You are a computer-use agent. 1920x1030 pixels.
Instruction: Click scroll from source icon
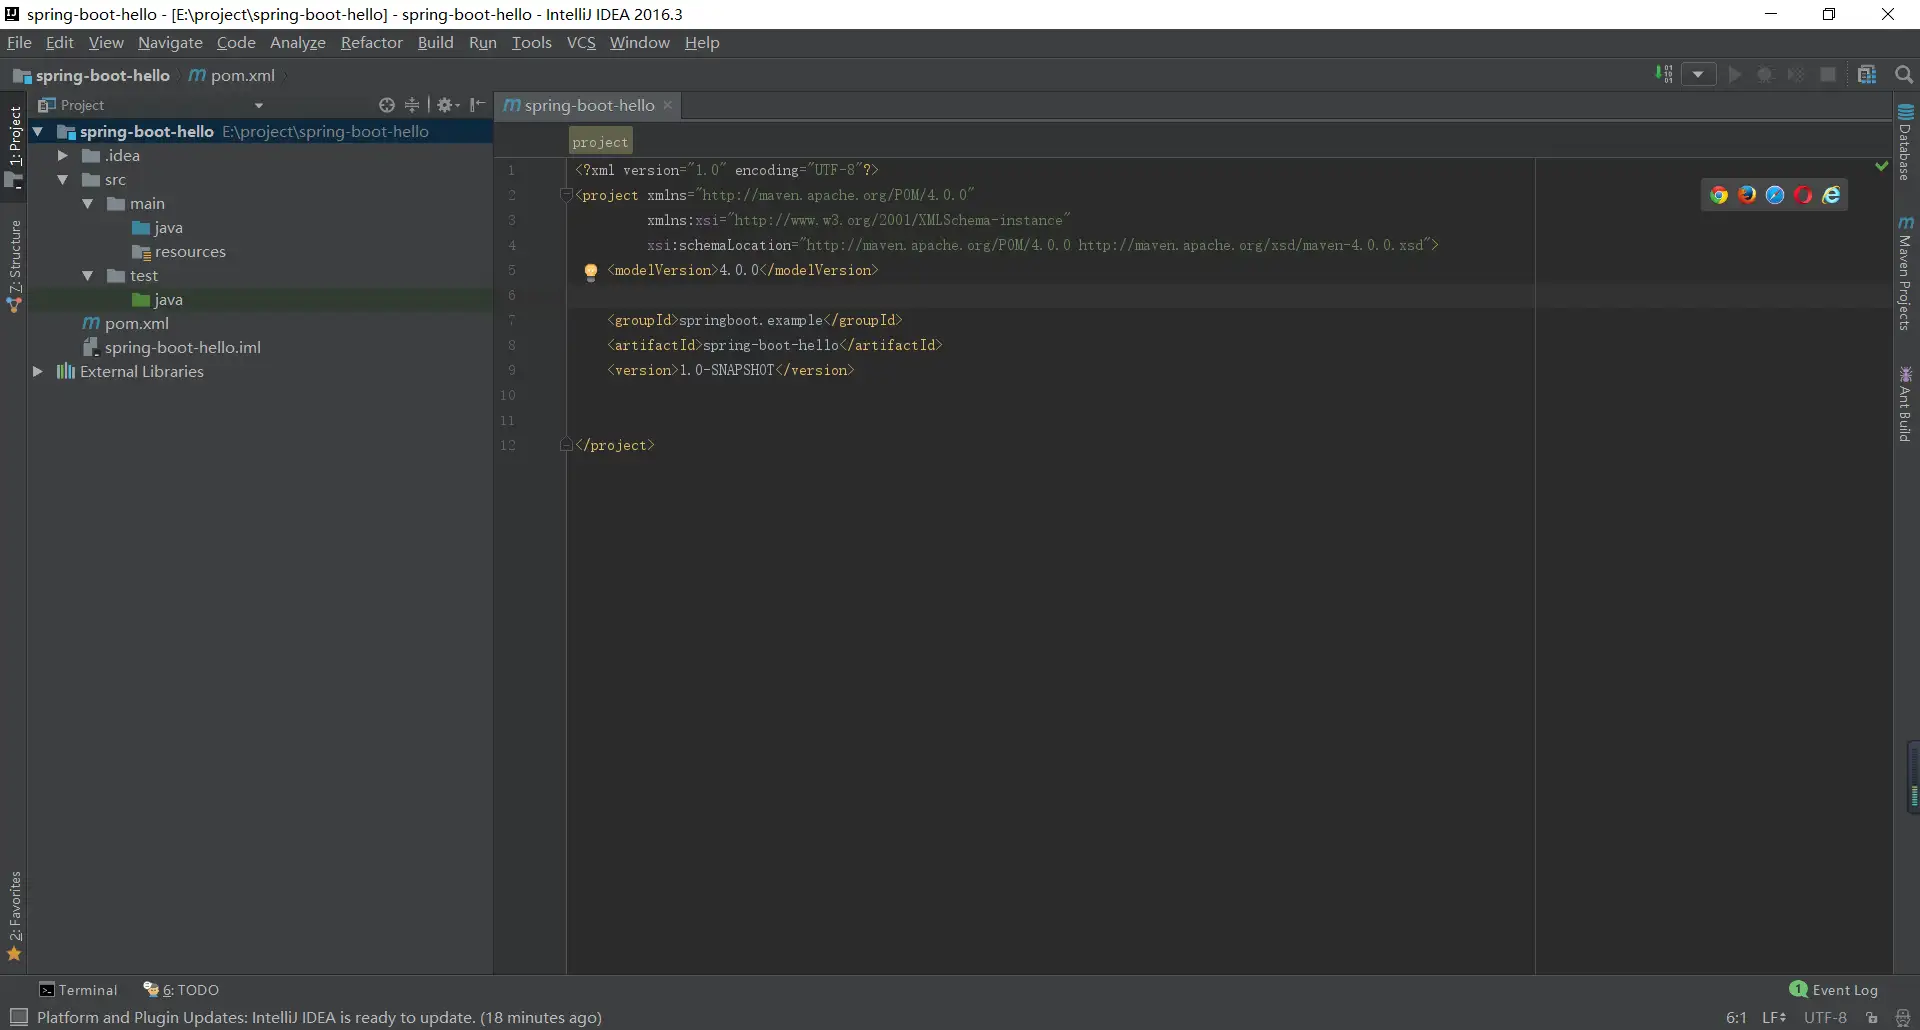tap(387, 105)
